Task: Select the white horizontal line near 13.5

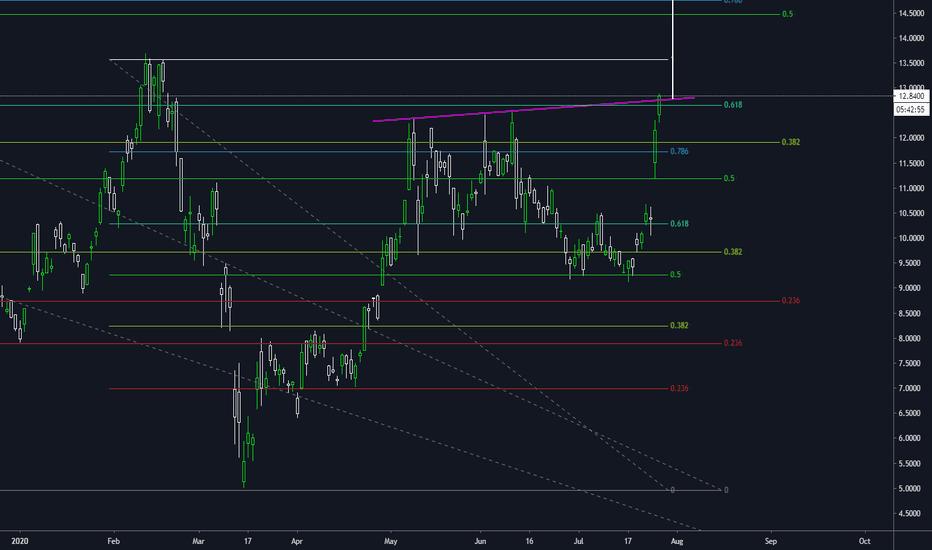Action: (x=389, y=59)
